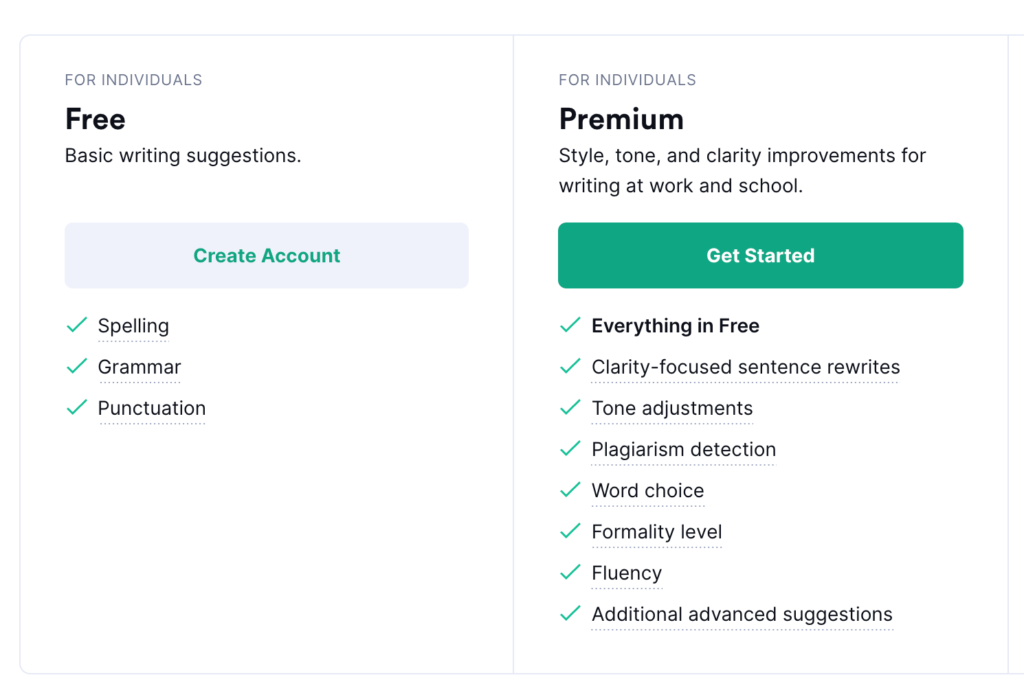Click the checkmark beside Grammar
Image resolution: width=1024 pixels, height=695 pixels.
coord(77,366)
